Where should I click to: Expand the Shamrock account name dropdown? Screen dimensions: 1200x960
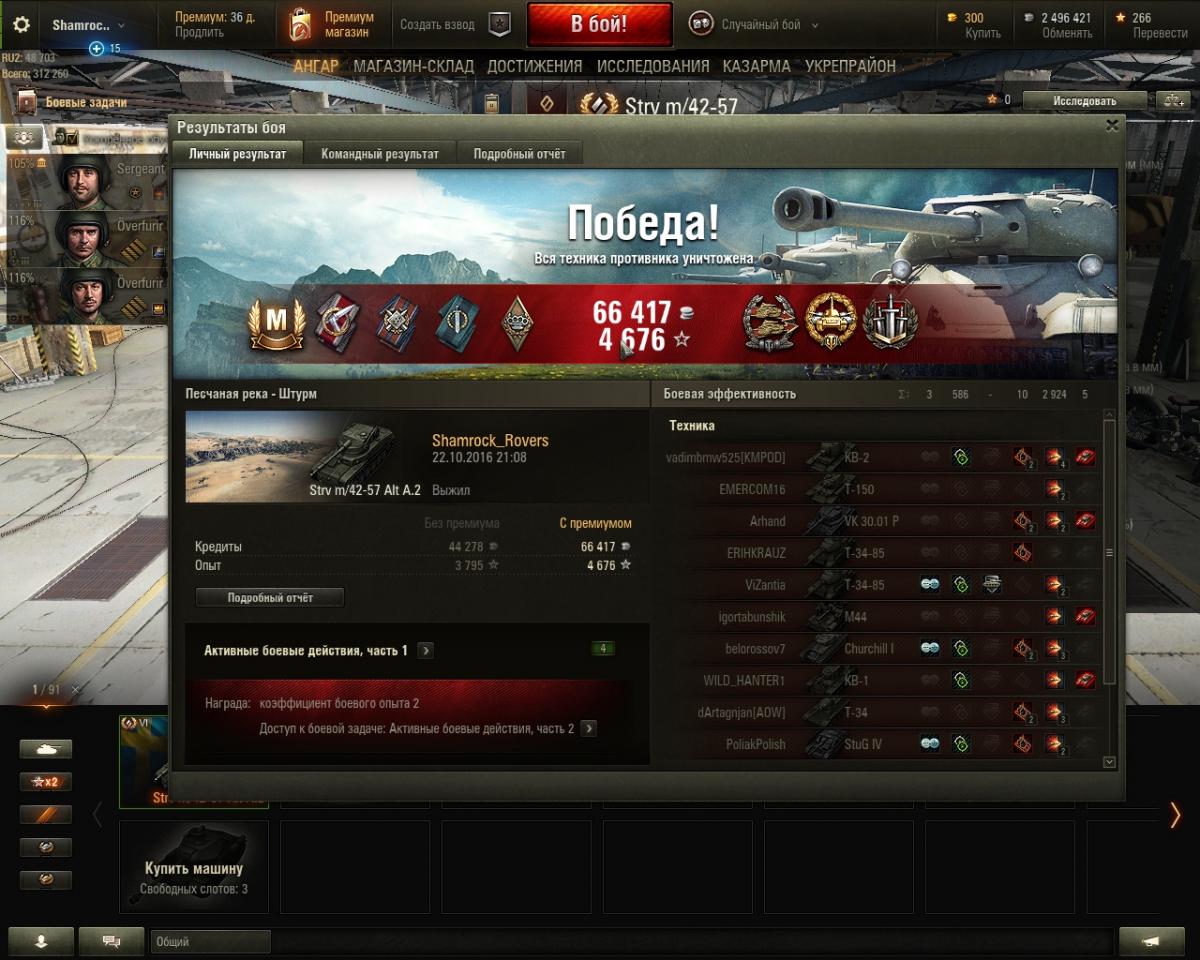[89, 25]
